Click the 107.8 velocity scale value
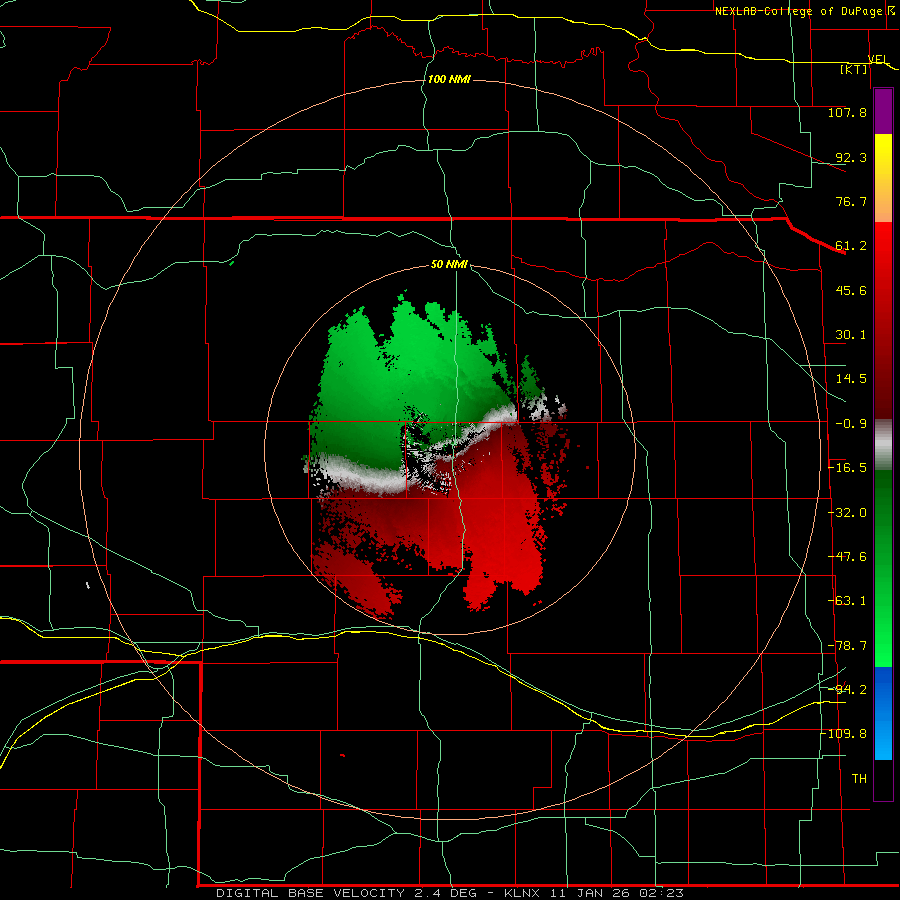 (847, 112)
